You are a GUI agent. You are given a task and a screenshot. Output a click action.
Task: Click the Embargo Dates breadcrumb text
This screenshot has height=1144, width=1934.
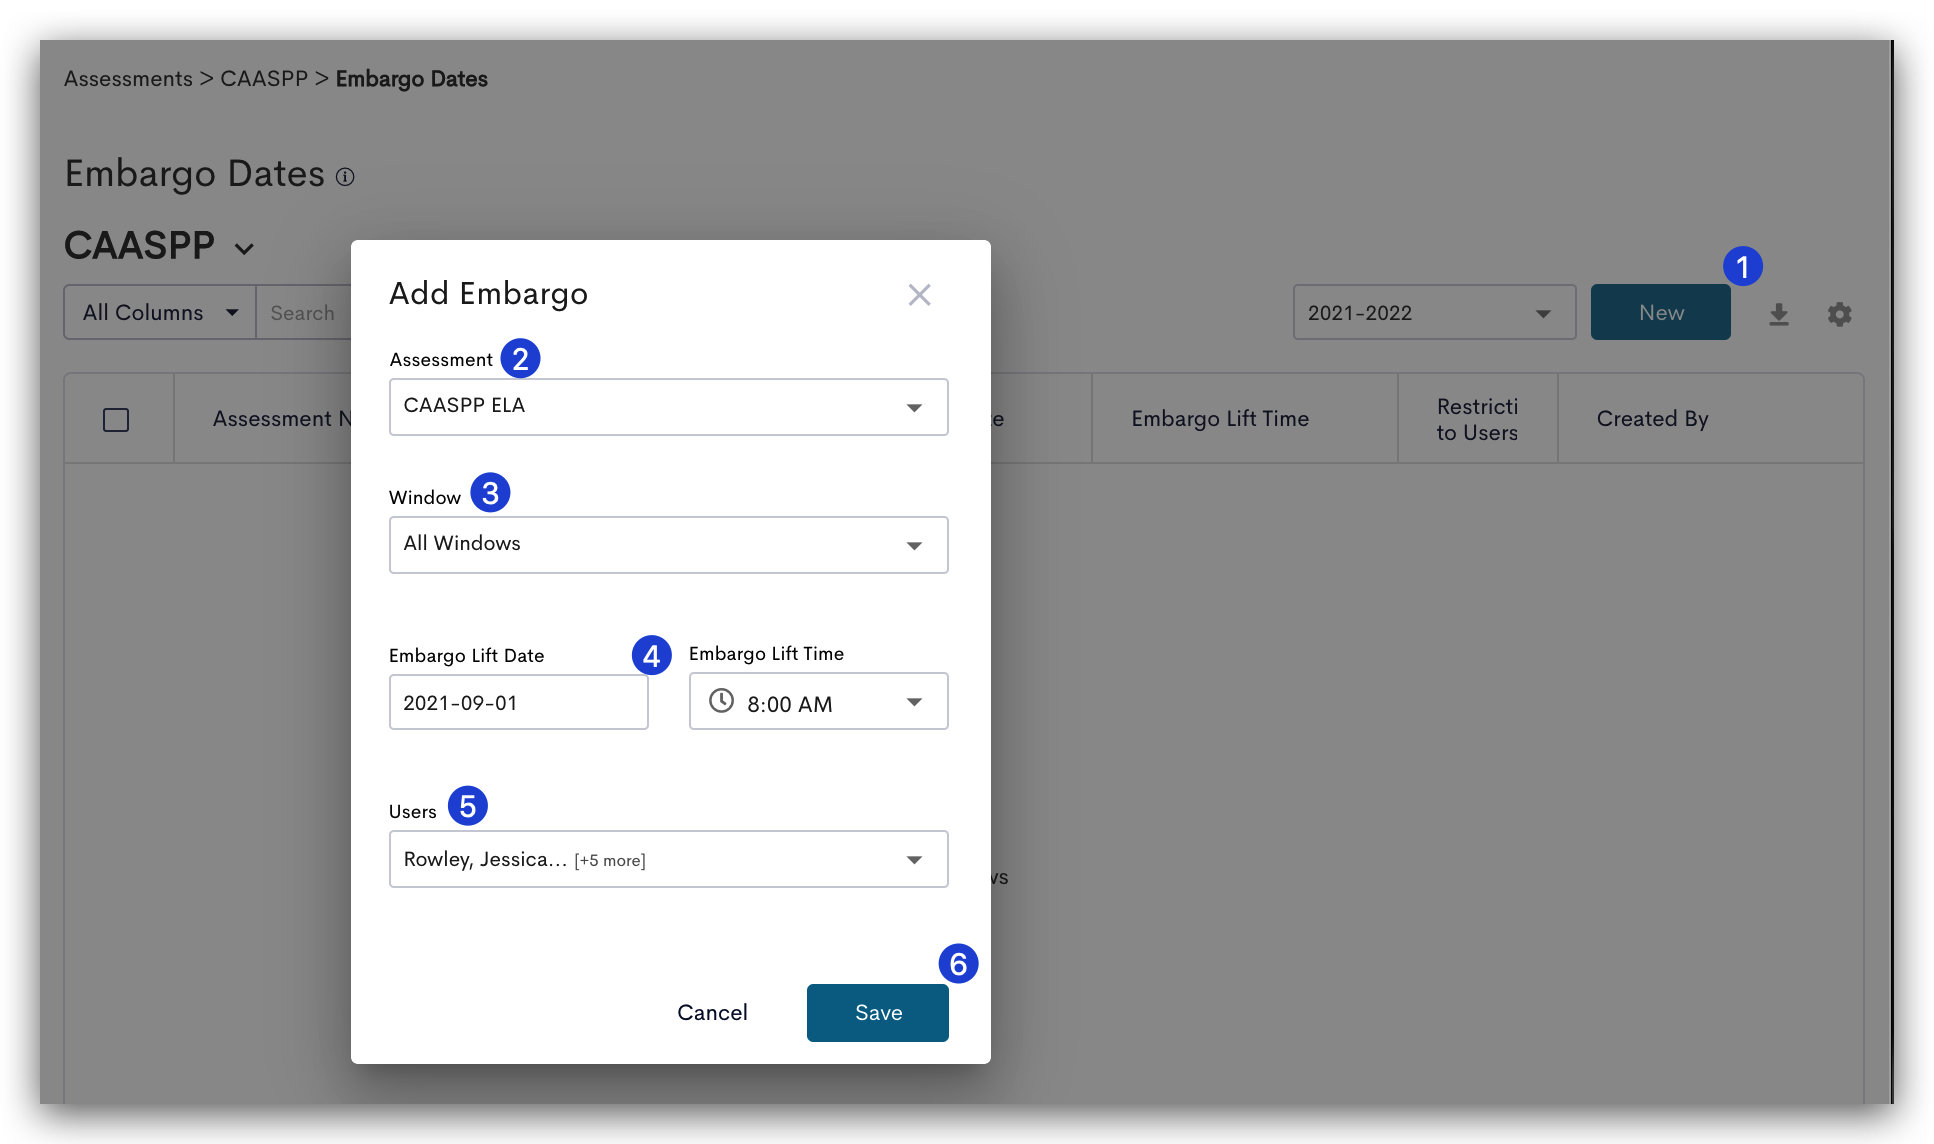tap(411, 79)
